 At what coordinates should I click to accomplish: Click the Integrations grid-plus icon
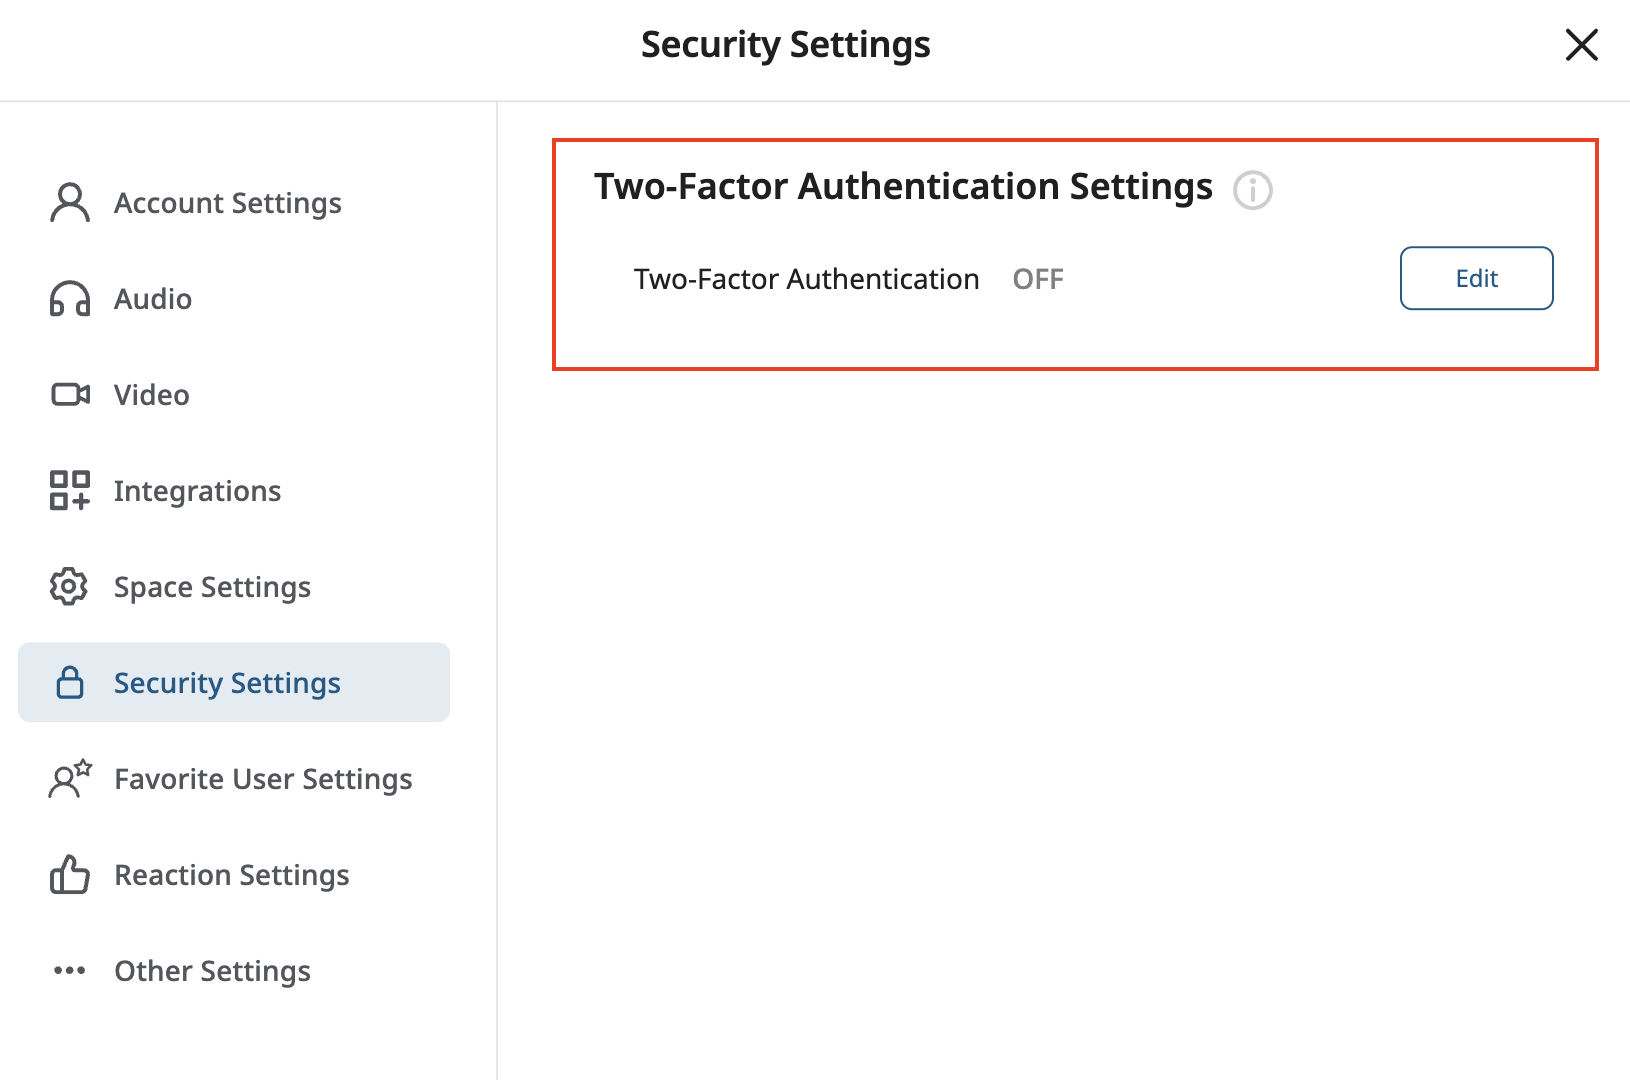click(69, 491)
